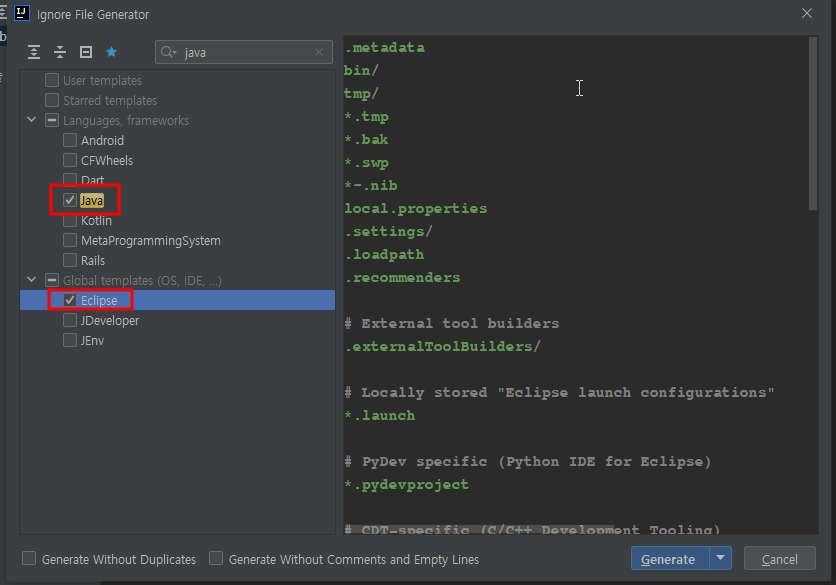
Task: Click the unselect all templates icon
Action: (x=86, y=52)
